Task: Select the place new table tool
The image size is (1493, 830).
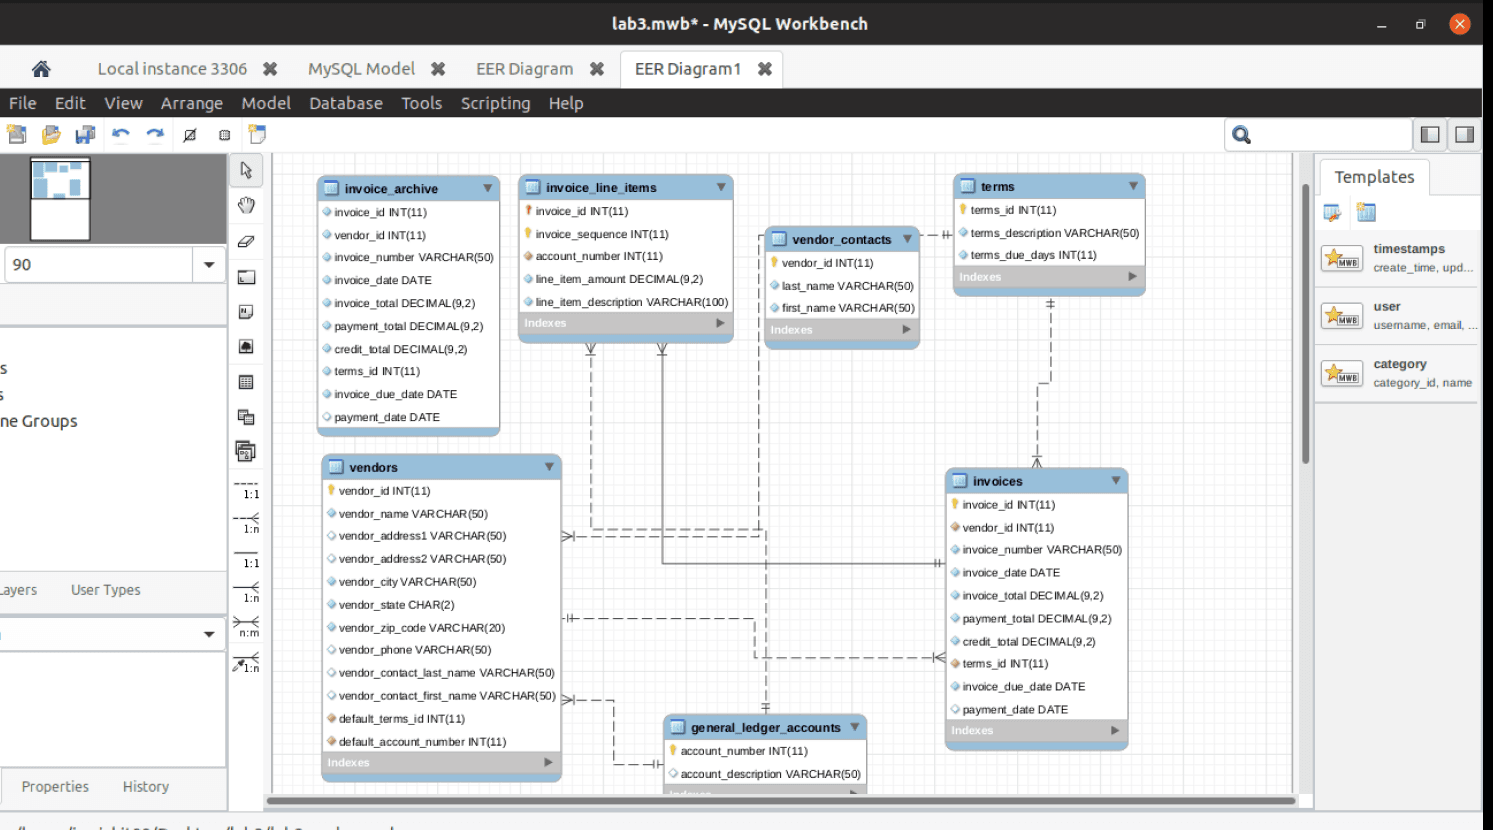Action: pyautogui.click(x=246, y=382)
